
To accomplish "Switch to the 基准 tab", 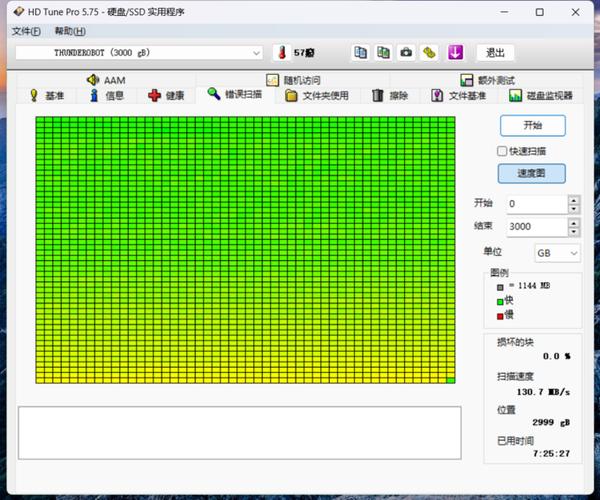I will click(47, 95).
